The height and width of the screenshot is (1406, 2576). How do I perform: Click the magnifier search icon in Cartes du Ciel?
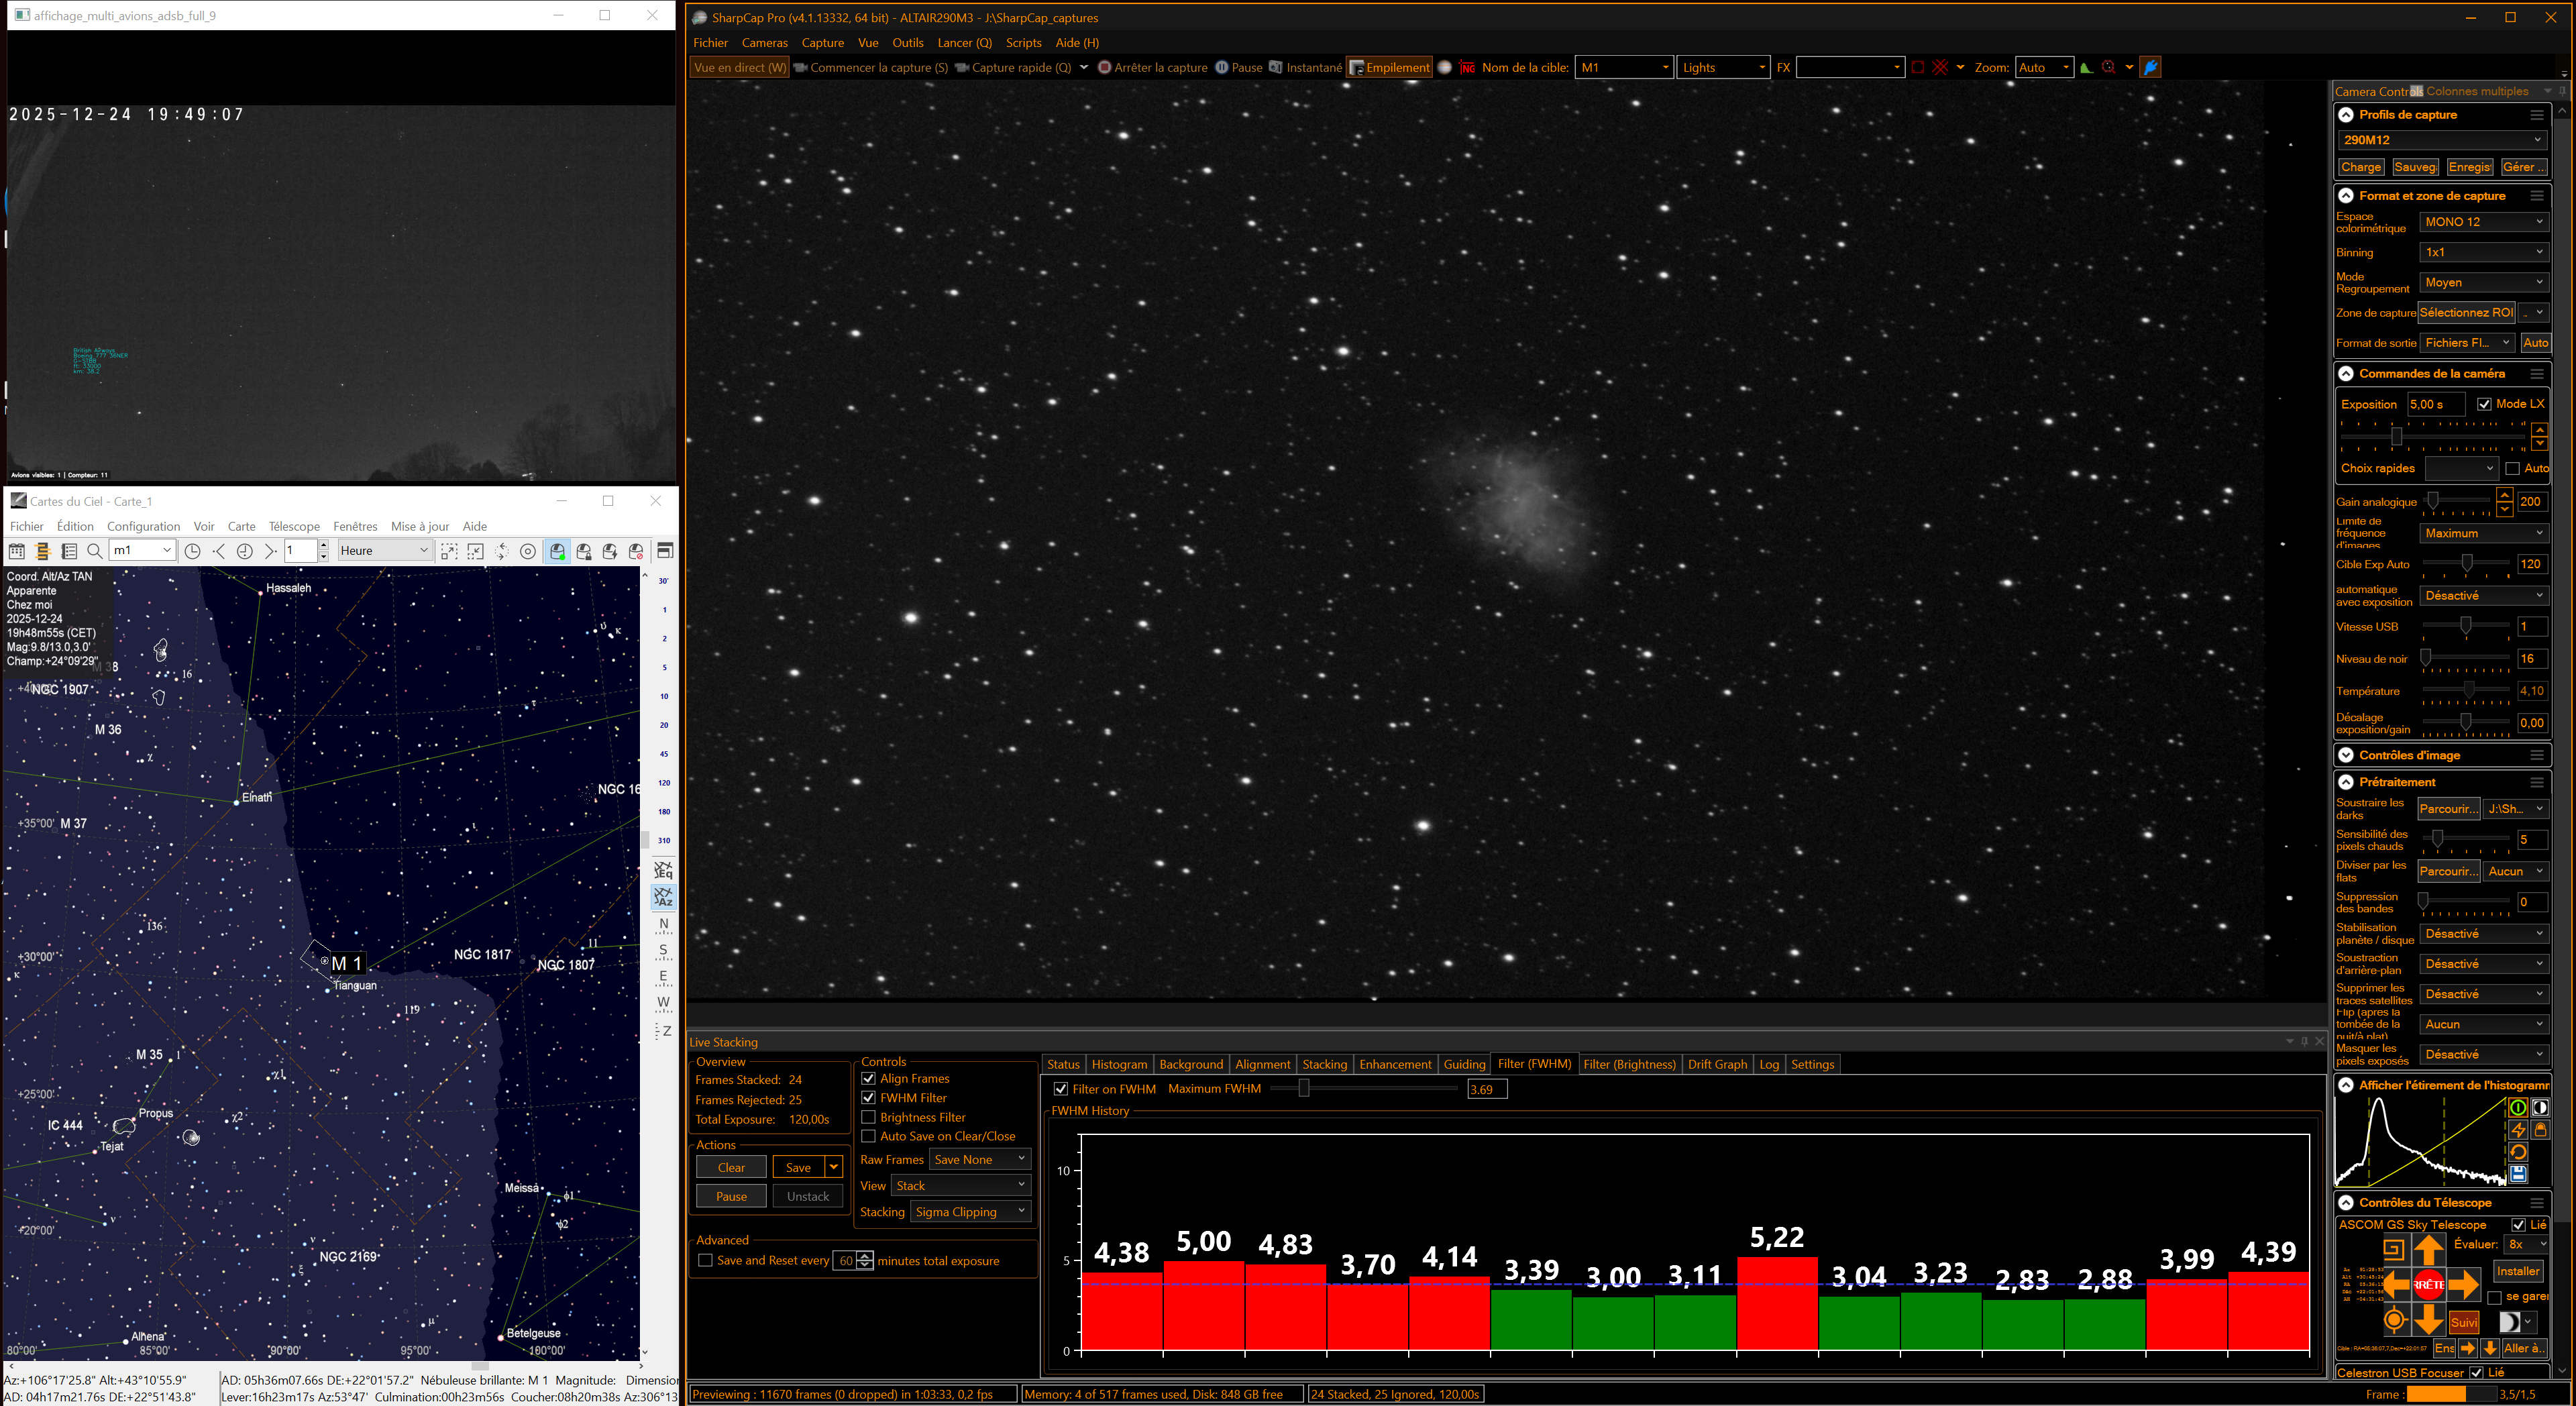[x=95, y=551]
